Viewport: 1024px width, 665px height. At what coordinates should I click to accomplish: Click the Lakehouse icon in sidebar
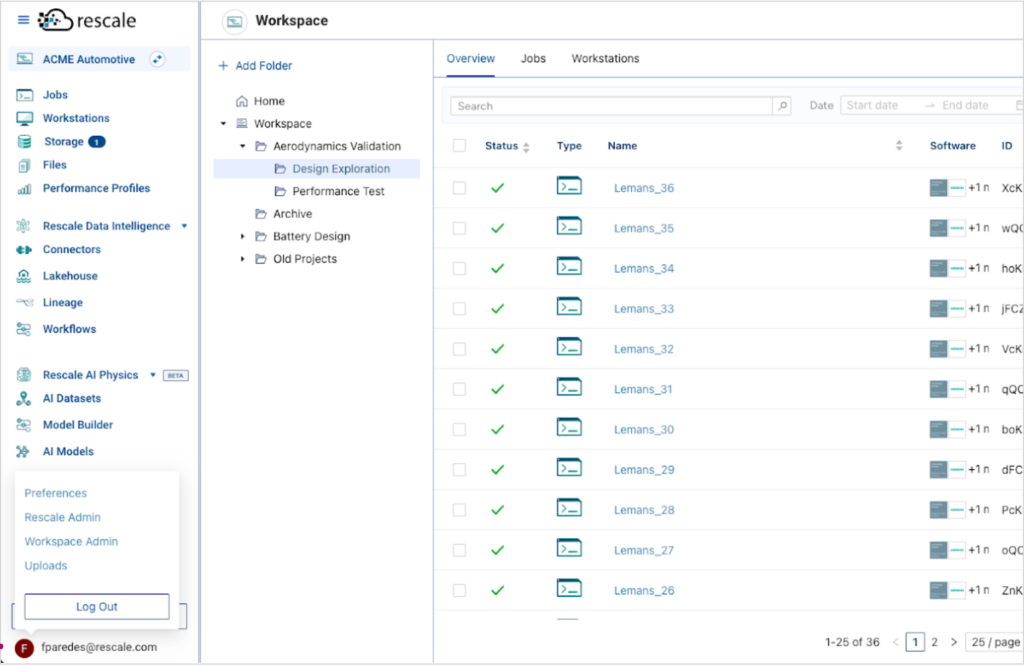pos(25,276)
